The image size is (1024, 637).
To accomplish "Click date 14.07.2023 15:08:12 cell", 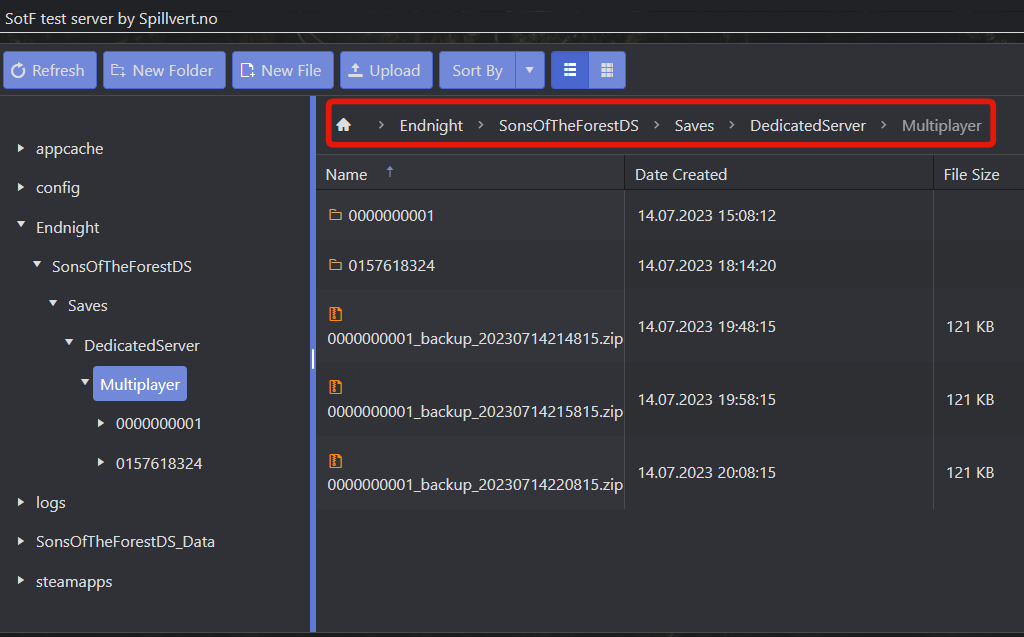I will point(707,216).
